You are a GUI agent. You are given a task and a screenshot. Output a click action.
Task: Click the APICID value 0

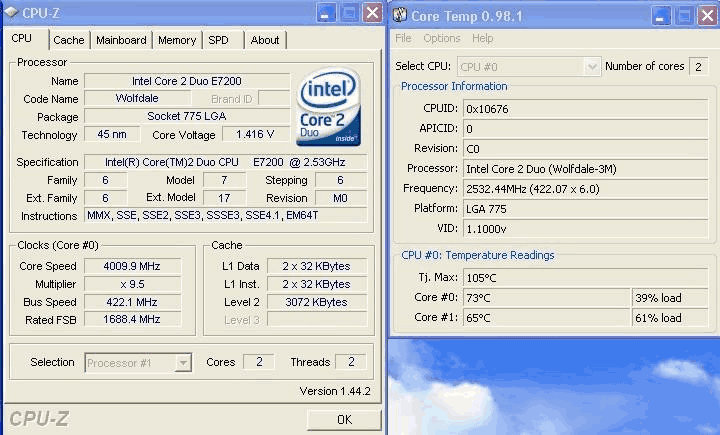click(x=585, y=129)
